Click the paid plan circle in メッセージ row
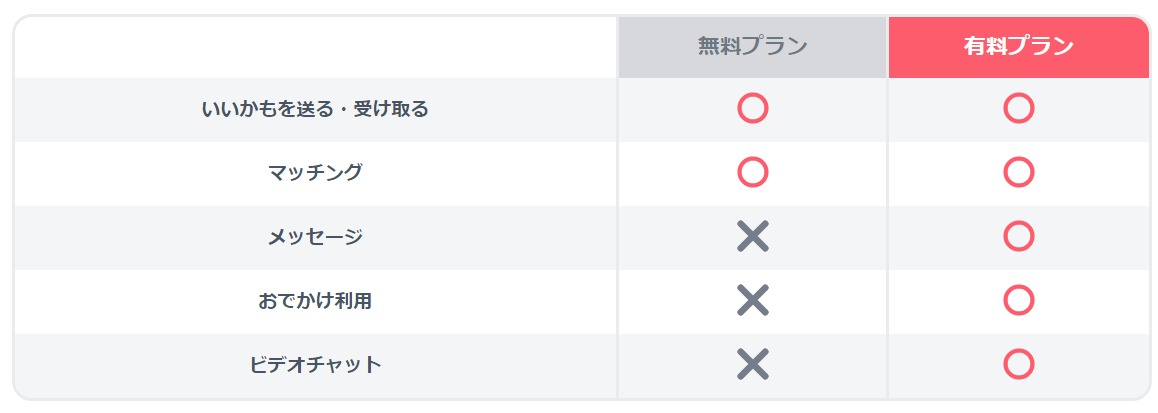The width and height of the screenshot is (1158, 413). [x=1018, y=236]
